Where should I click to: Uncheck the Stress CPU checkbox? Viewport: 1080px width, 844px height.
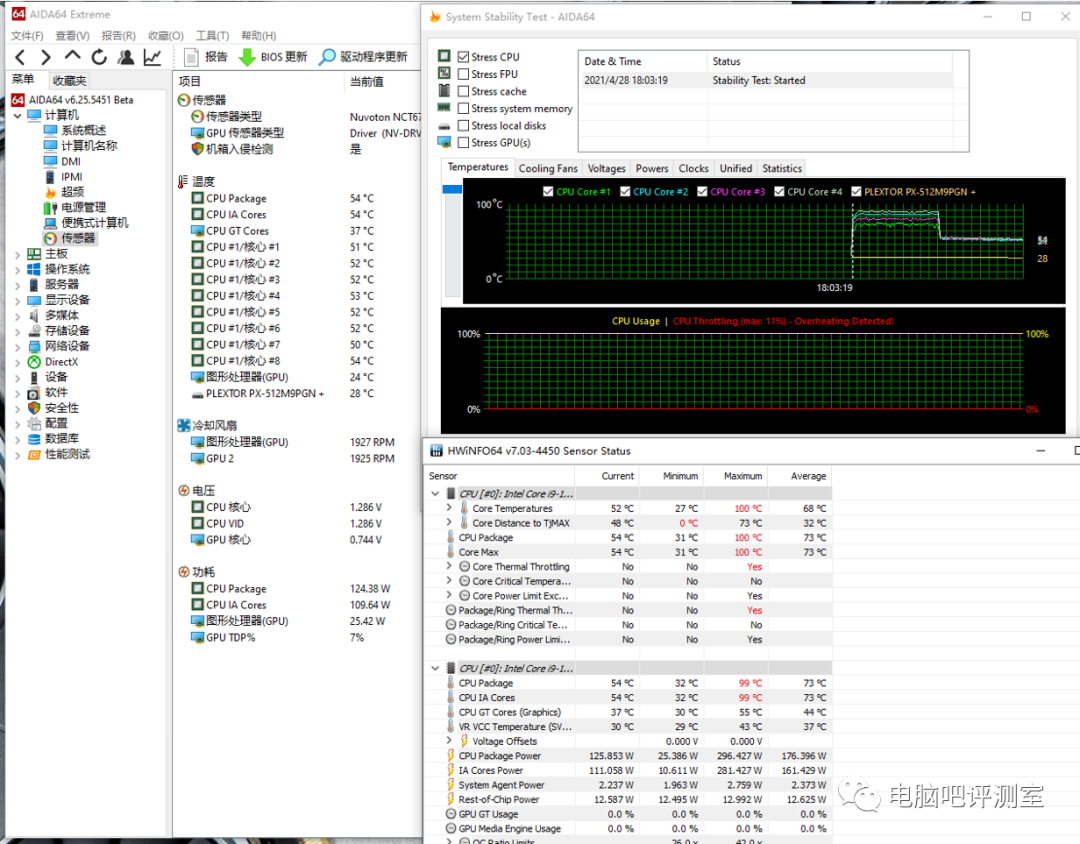464,57
